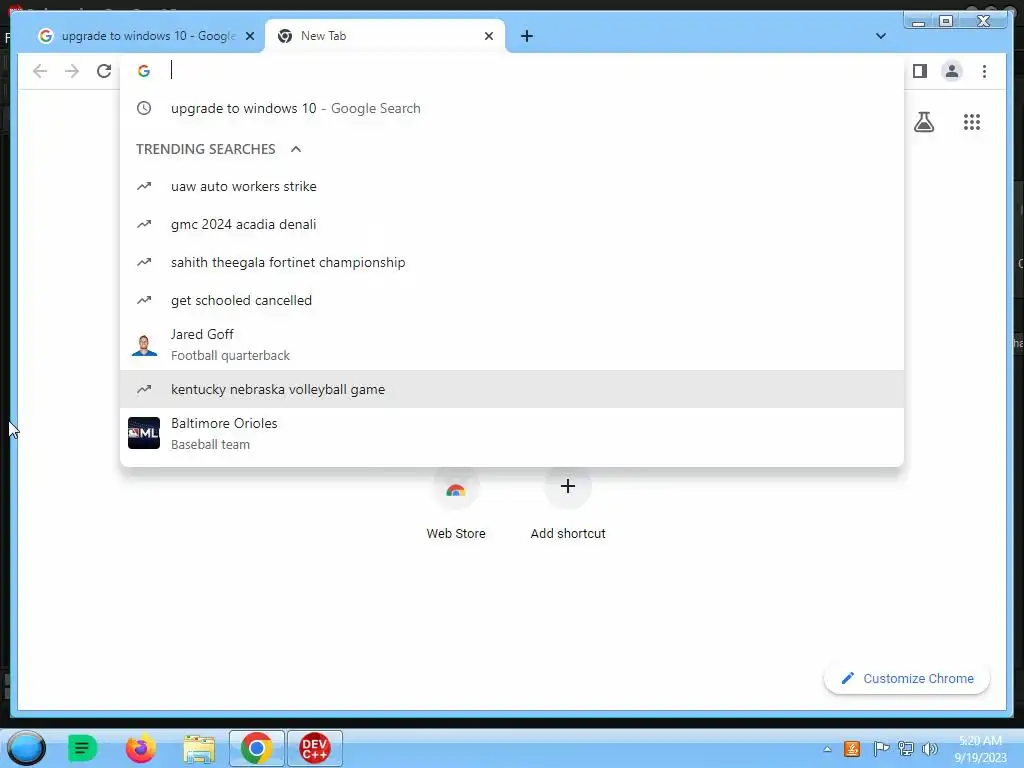Screen dimensions: 1024x768
Task: Click the MLB logo thumbnail
Action: coord(144,433)
